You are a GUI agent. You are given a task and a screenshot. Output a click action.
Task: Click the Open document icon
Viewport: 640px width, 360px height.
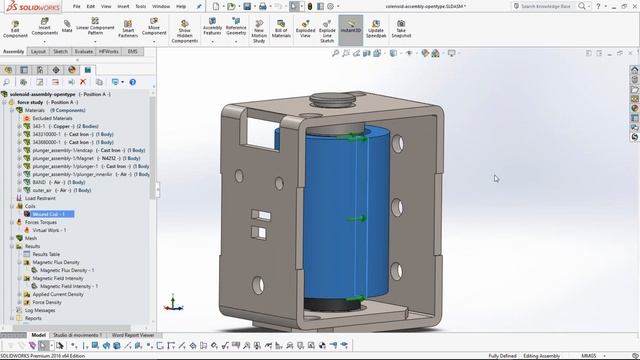(231, 6)
